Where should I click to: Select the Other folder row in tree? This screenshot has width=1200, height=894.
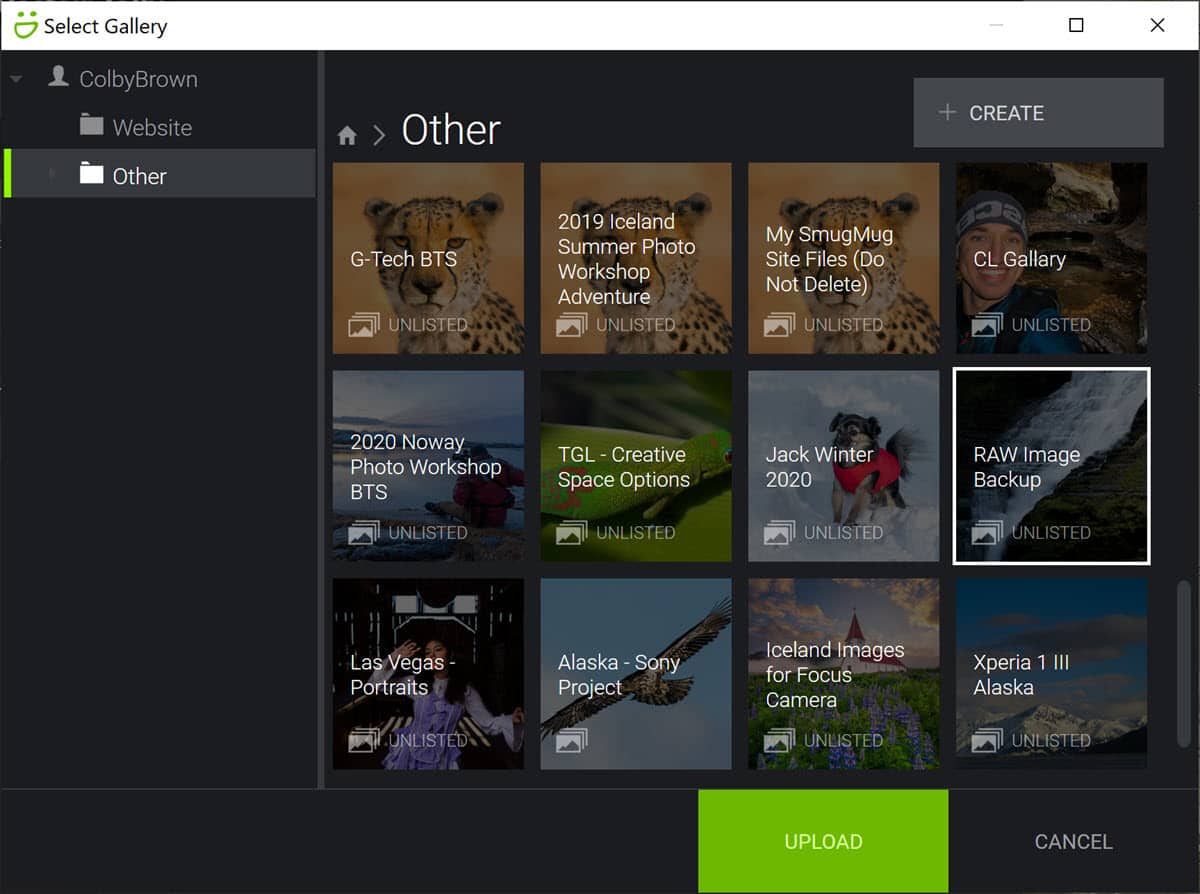click(x=160, y=175)
